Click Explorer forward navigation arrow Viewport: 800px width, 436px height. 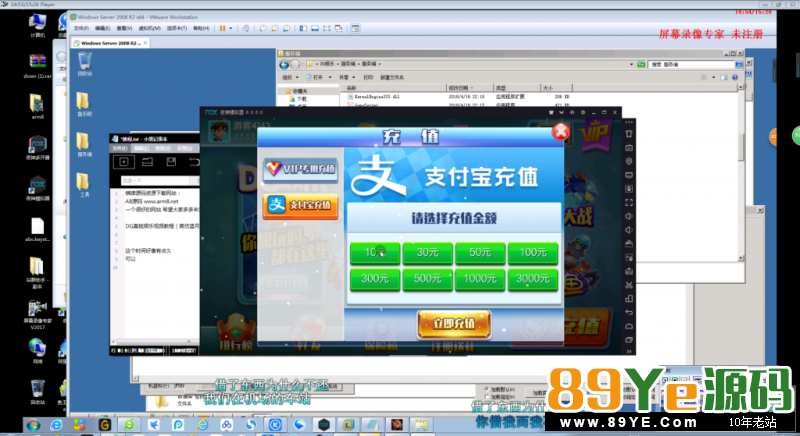(x=295, y=65)
